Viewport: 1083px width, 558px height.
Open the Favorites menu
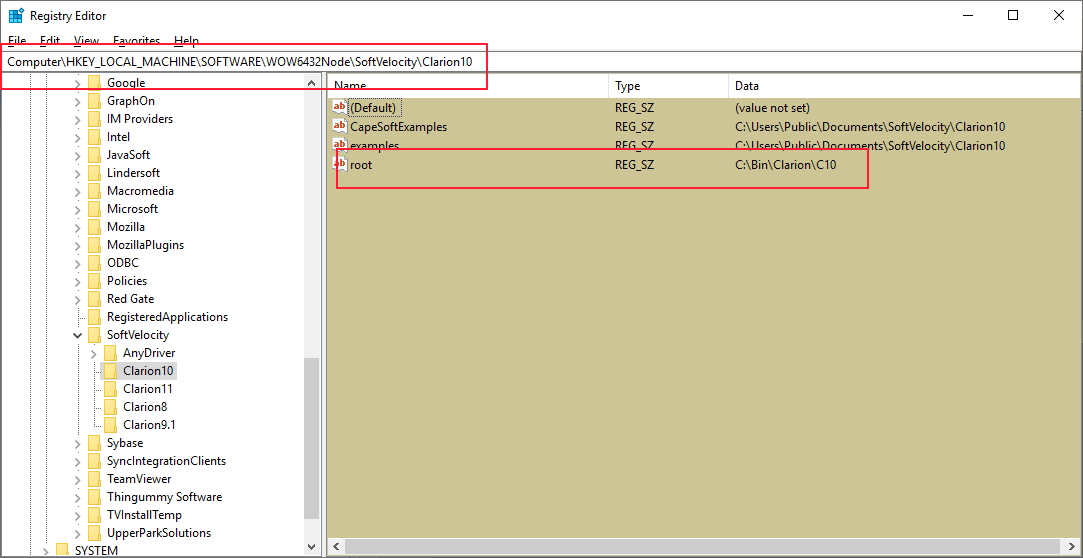[x=136, y=41]
